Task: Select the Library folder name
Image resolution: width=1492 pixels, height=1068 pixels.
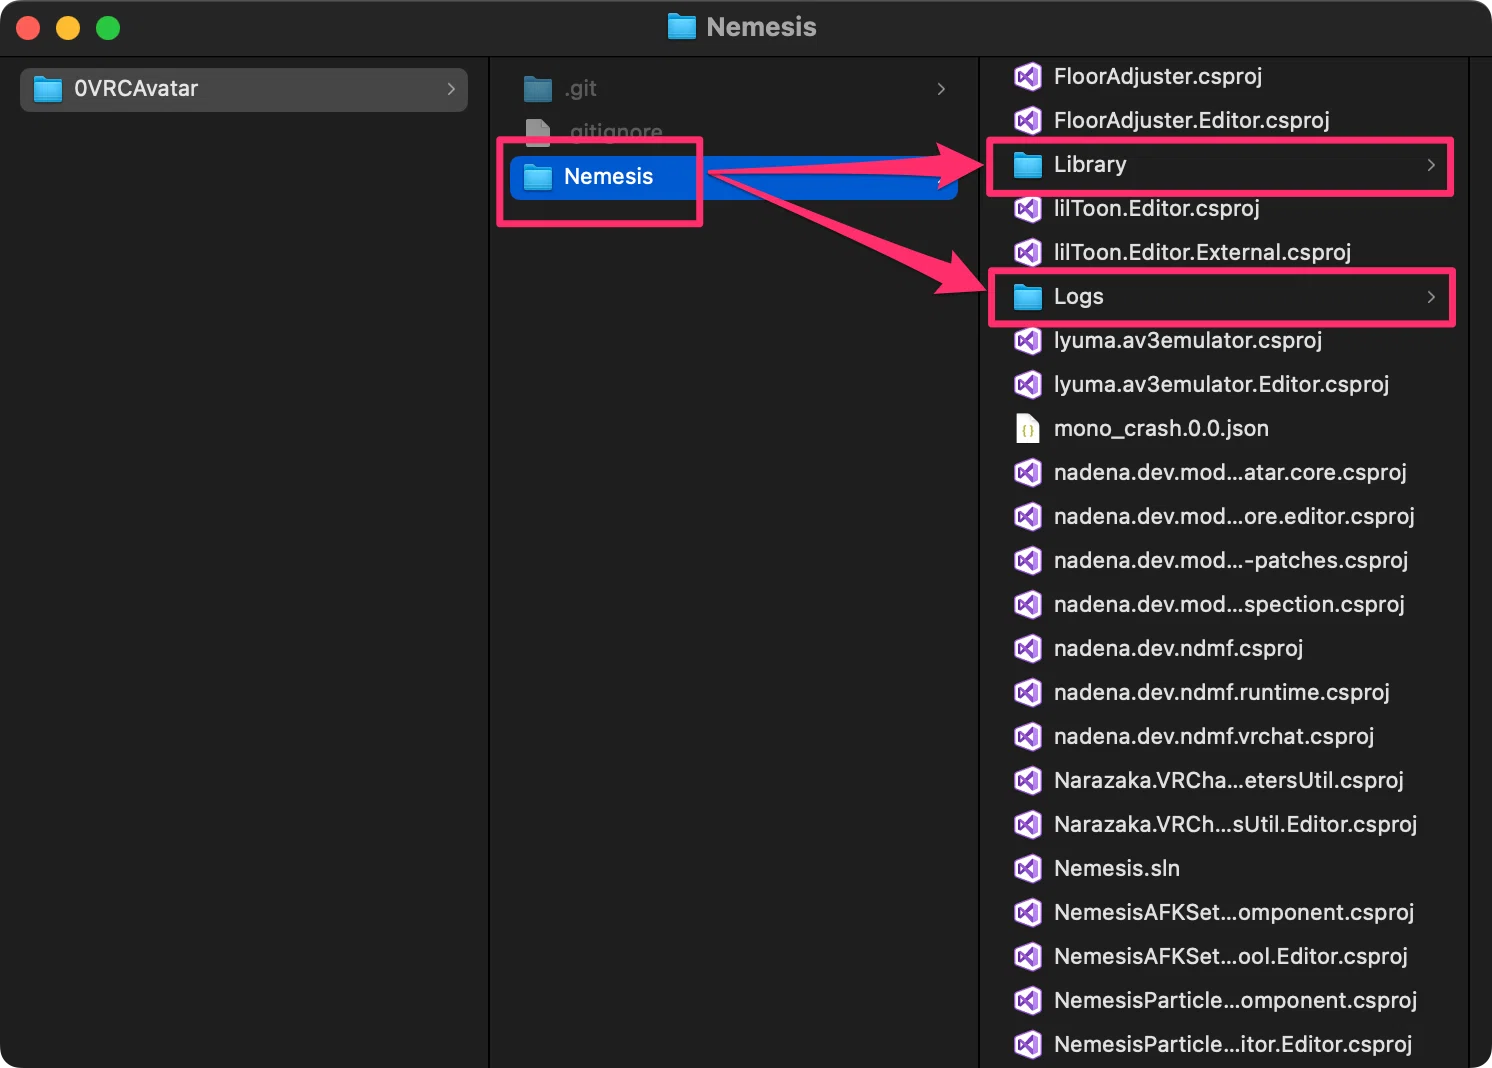Action: pos(1090,164)
